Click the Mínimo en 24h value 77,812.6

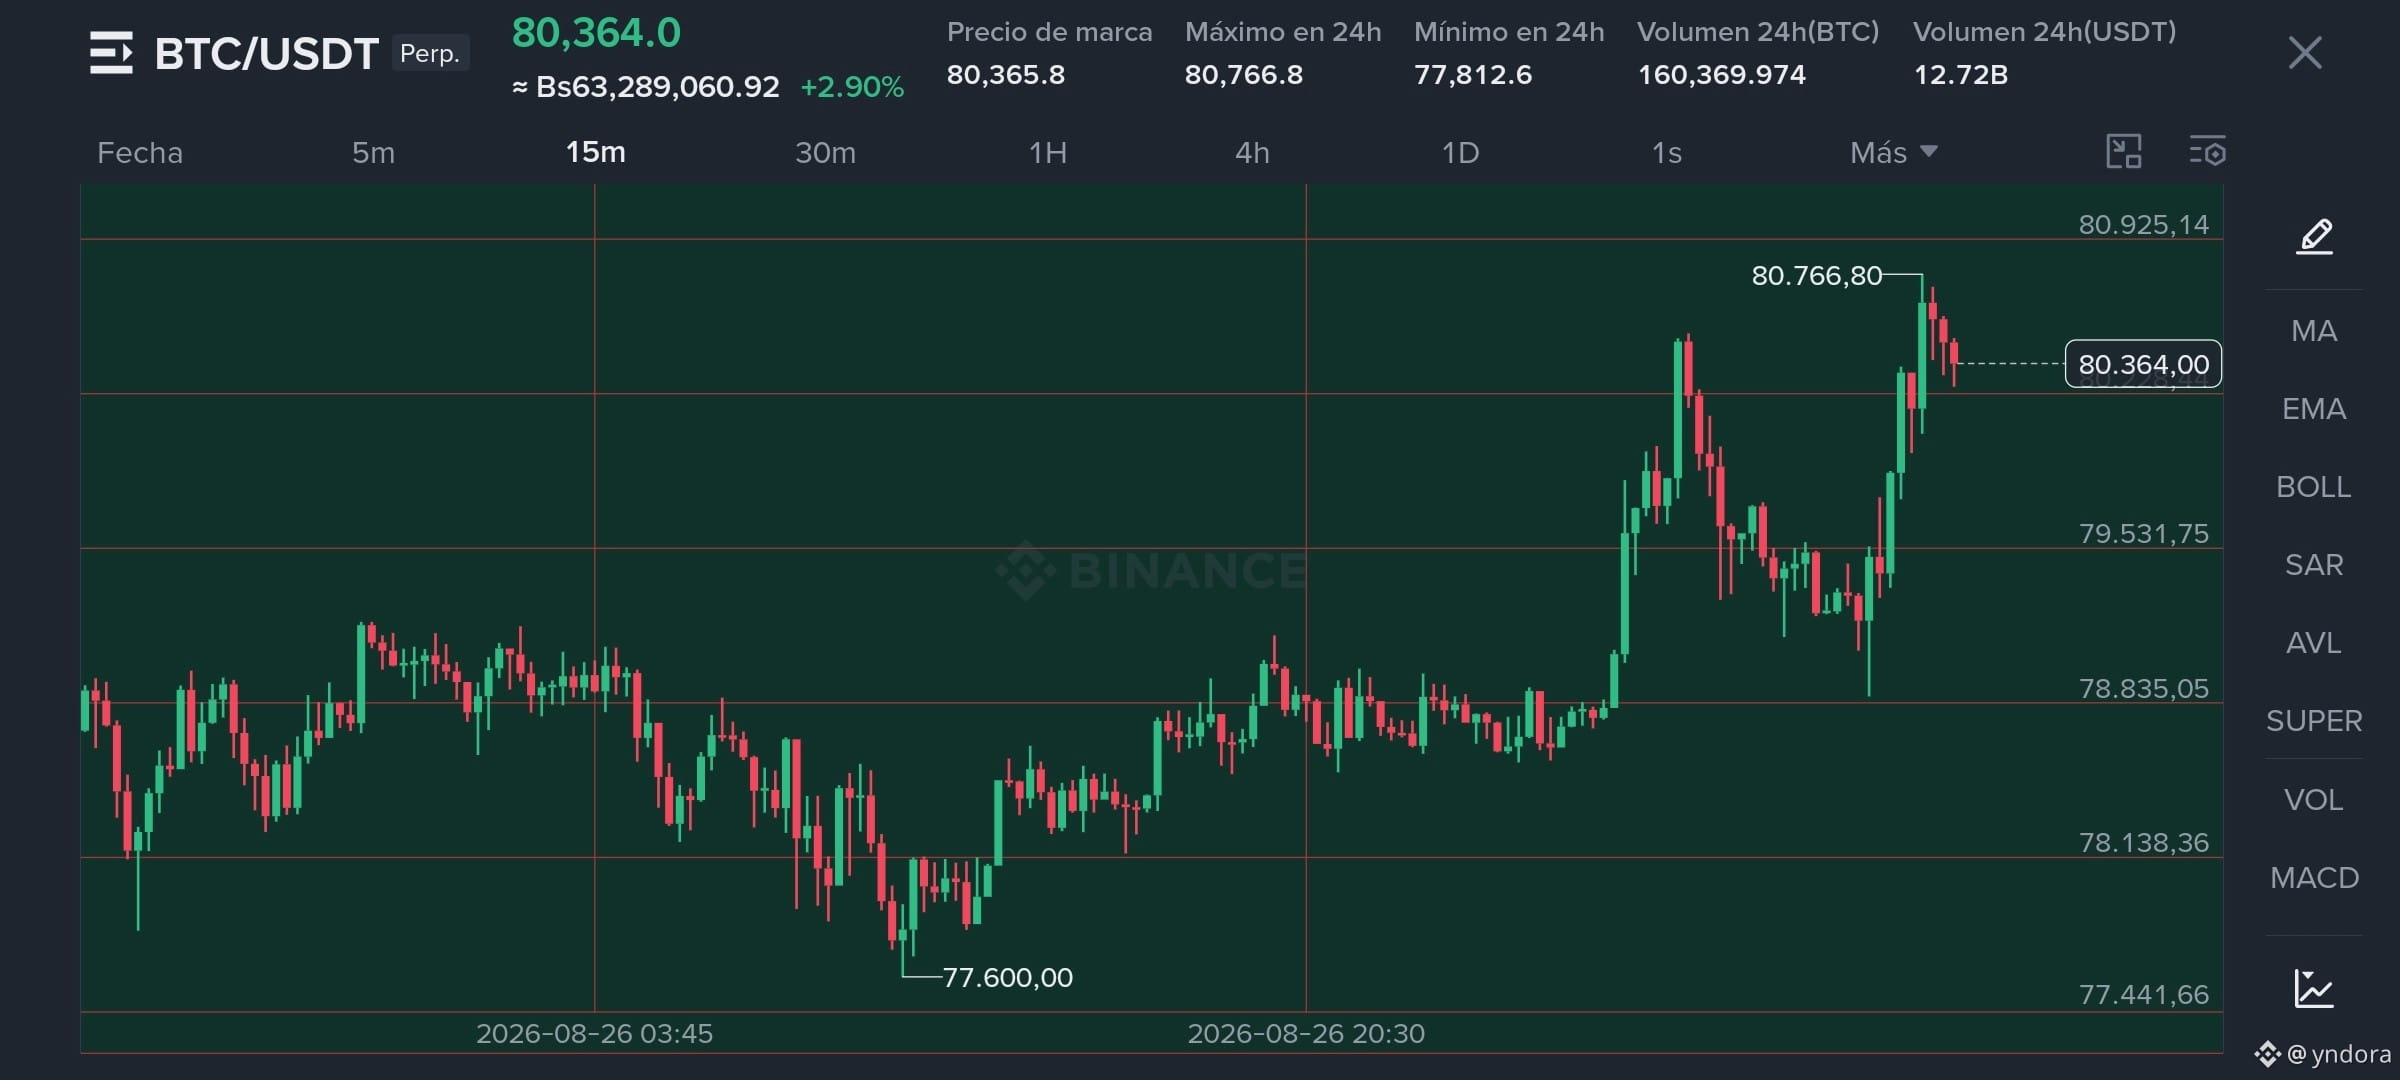coord(1472,75)
